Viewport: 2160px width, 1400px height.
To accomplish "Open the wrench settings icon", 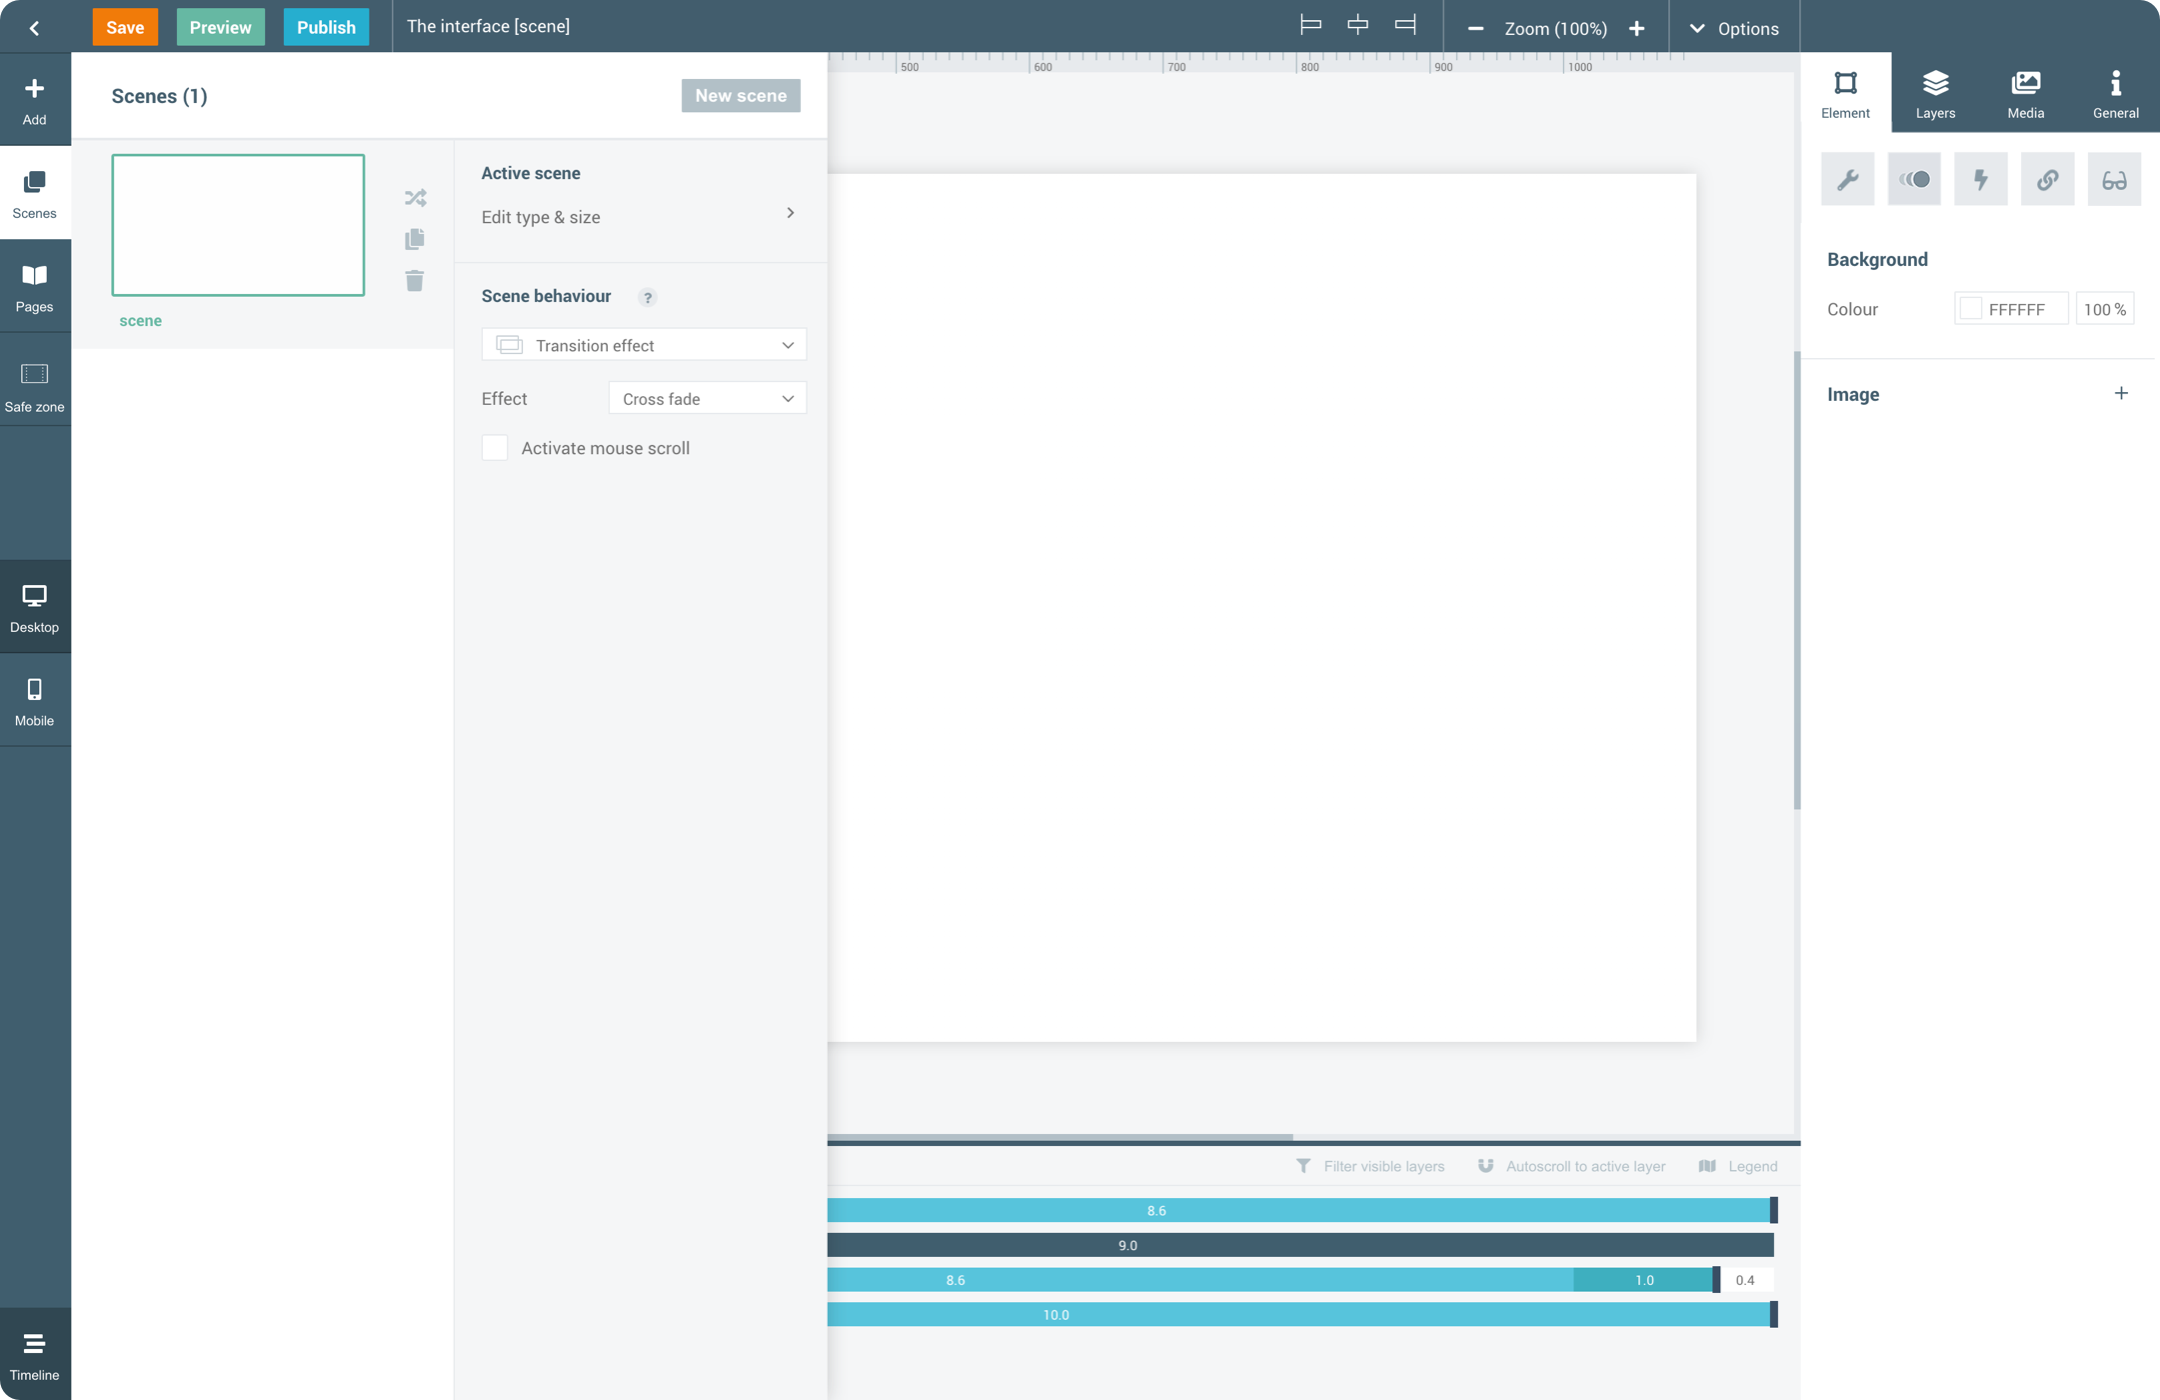I will click(x=1847, y=180).
